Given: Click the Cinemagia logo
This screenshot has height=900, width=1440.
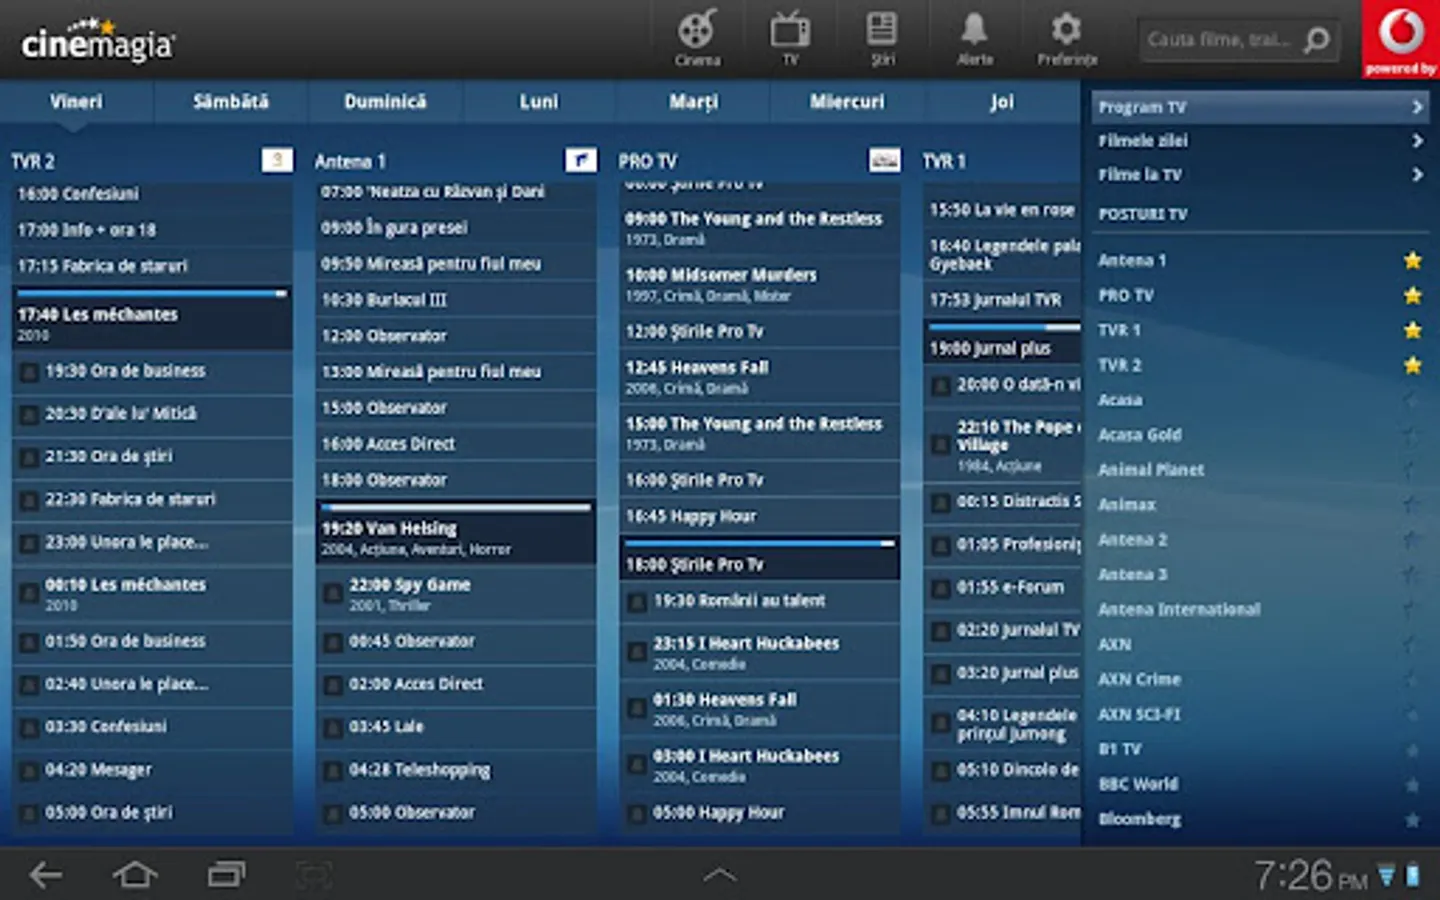Looking at the screenshot, I should click(97, 41).
